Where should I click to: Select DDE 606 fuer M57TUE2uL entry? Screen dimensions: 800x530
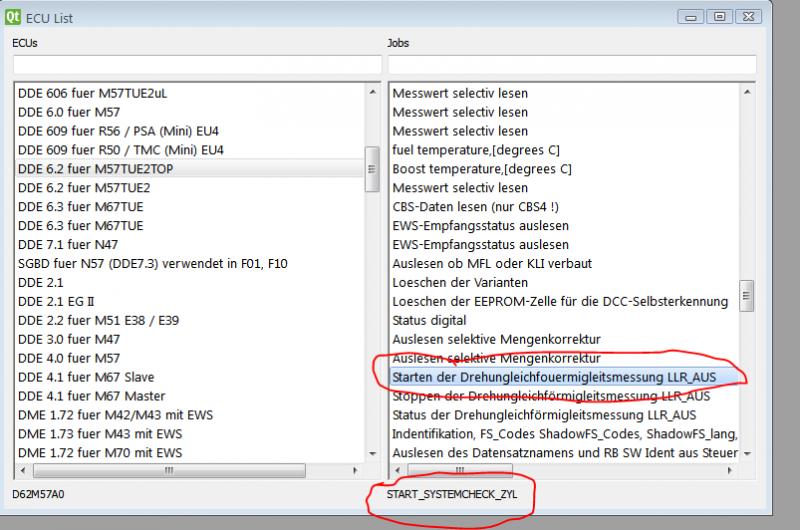click(92, 93)
